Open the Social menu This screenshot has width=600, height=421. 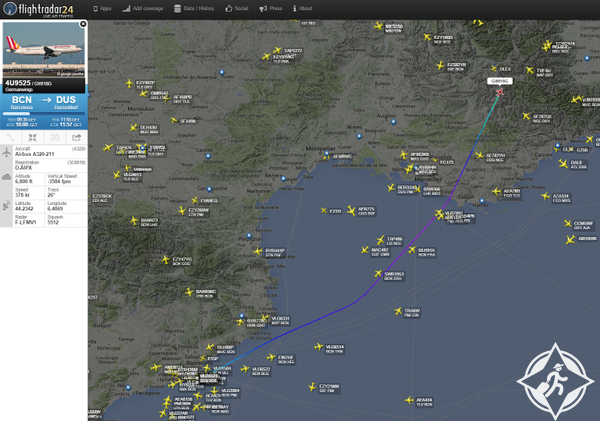pos(236,8)
